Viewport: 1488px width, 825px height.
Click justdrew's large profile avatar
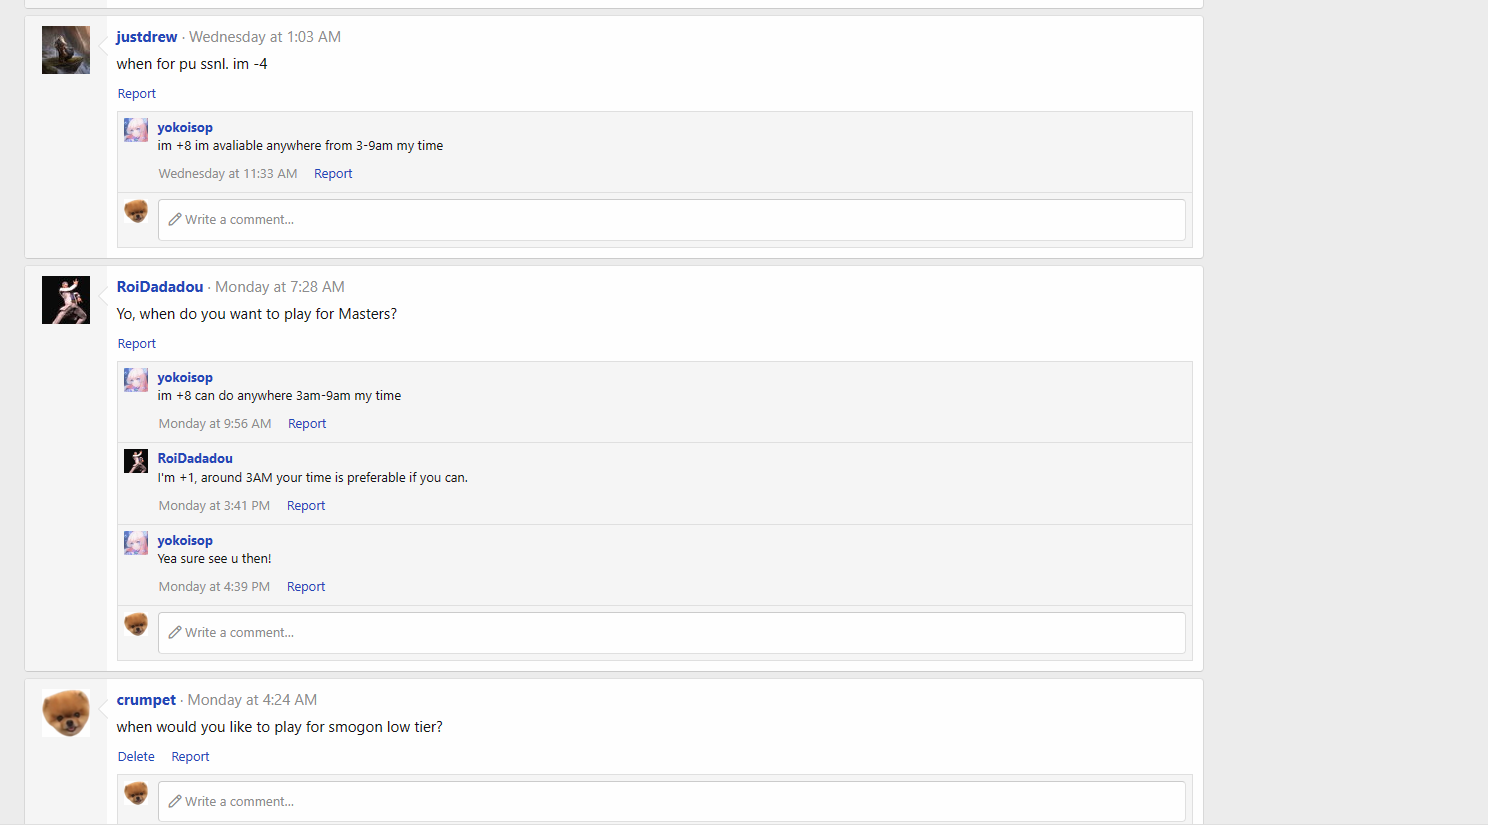[66, 50]
